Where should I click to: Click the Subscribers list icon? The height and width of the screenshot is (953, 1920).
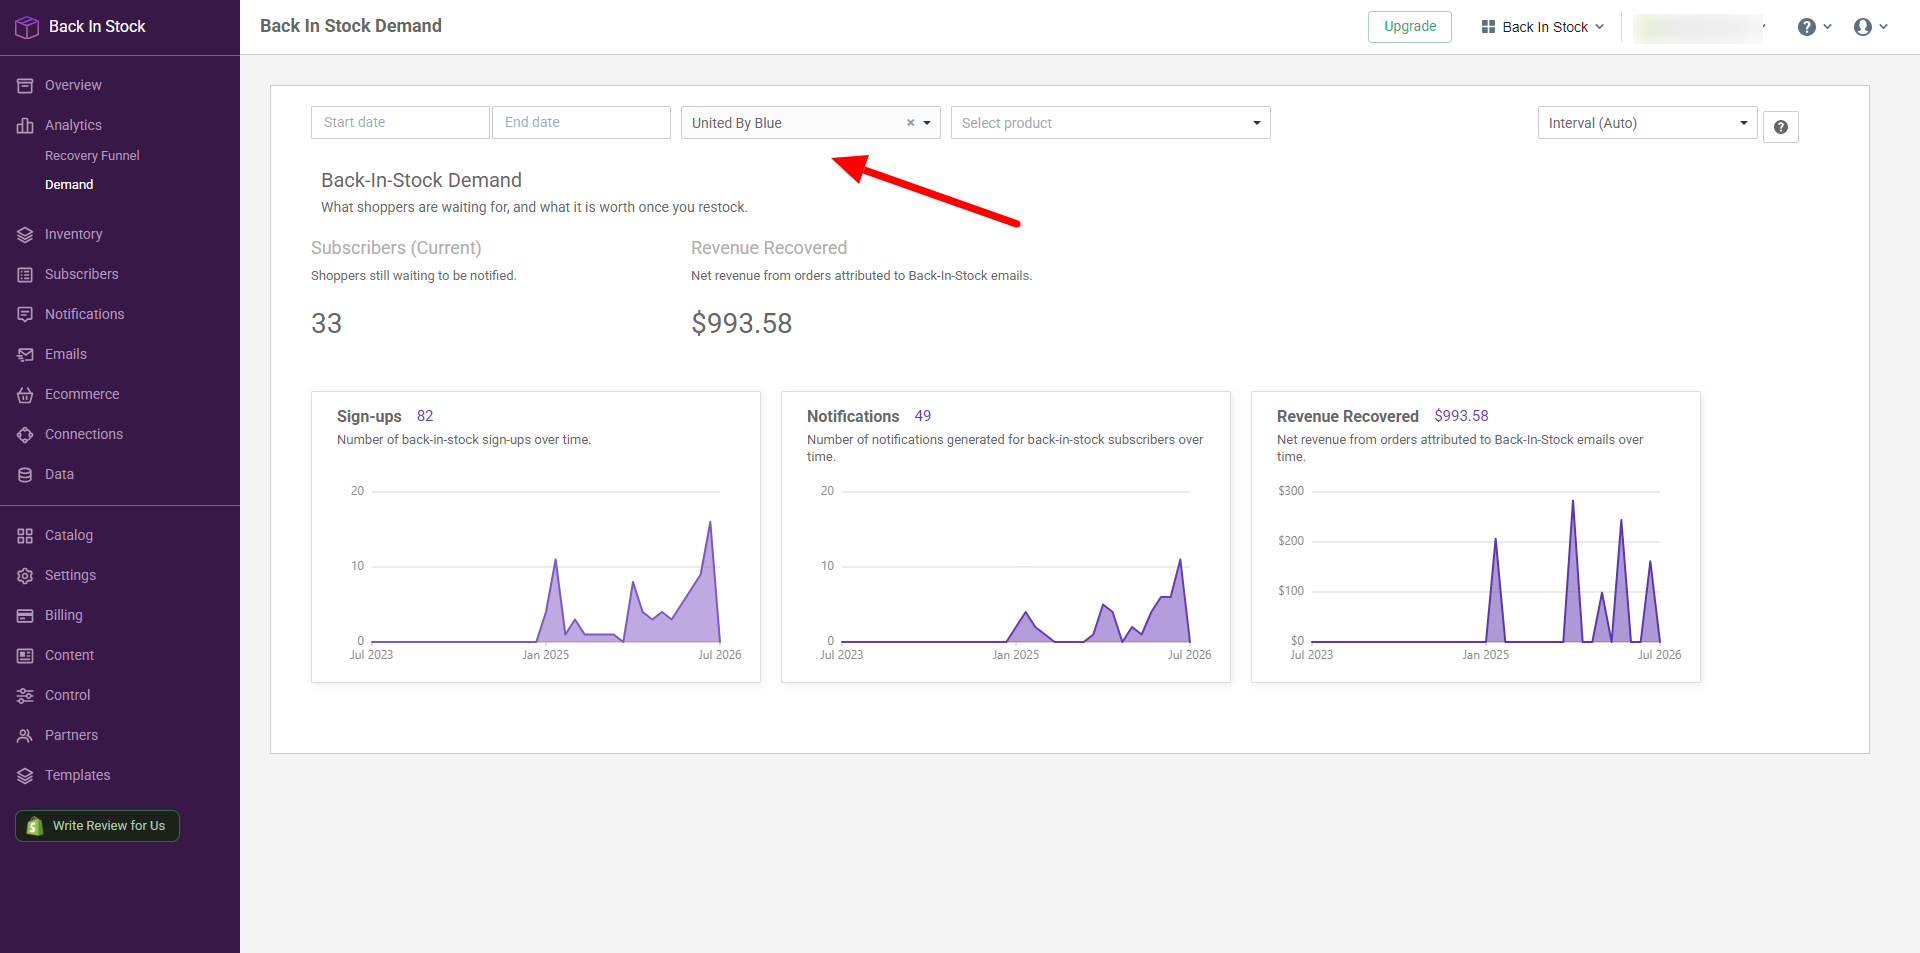(25, 275)
